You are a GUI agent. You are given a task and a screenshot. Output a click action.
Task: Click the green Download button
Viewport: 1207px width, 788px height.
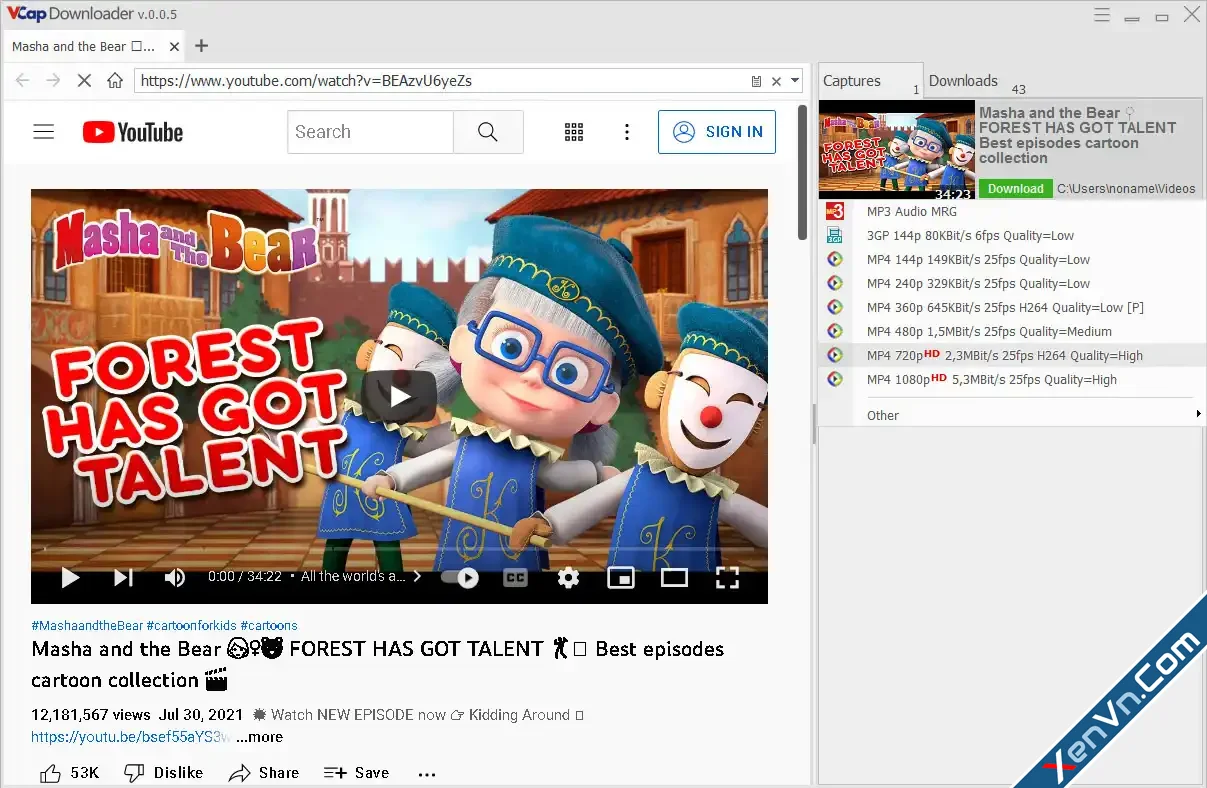point(1015,189)
